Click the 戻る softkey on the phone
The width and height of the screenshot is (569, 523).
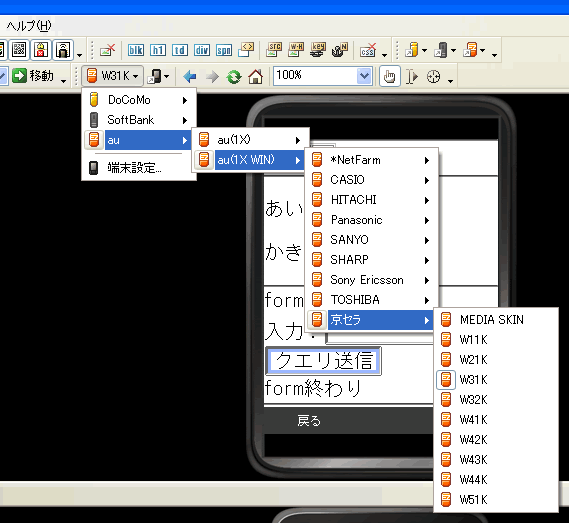pyautogui.click(x=309, y=420)
